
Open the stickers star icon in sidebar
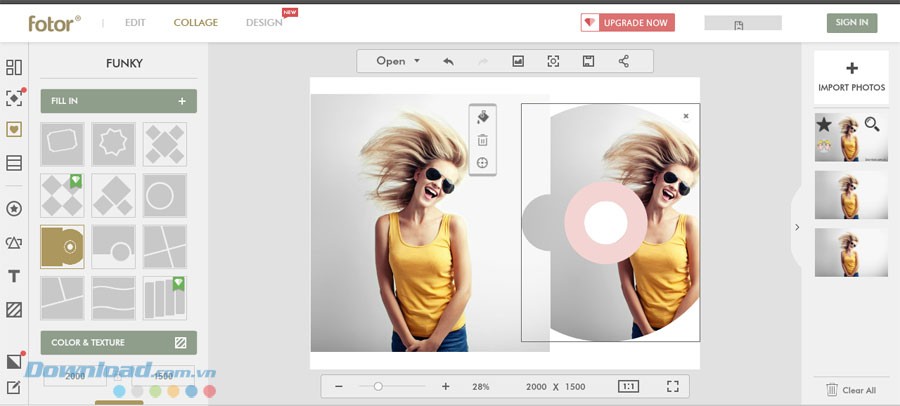tap(14, 209)
